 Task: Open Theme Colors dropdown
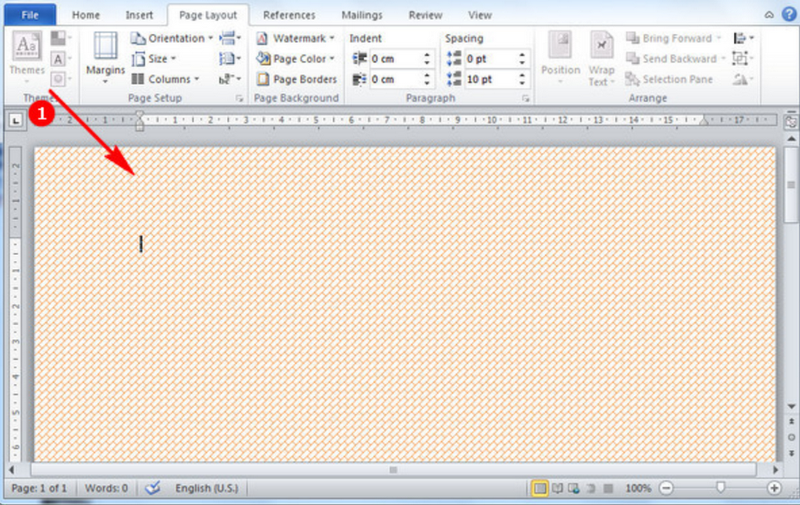click(x=61, y=38)
